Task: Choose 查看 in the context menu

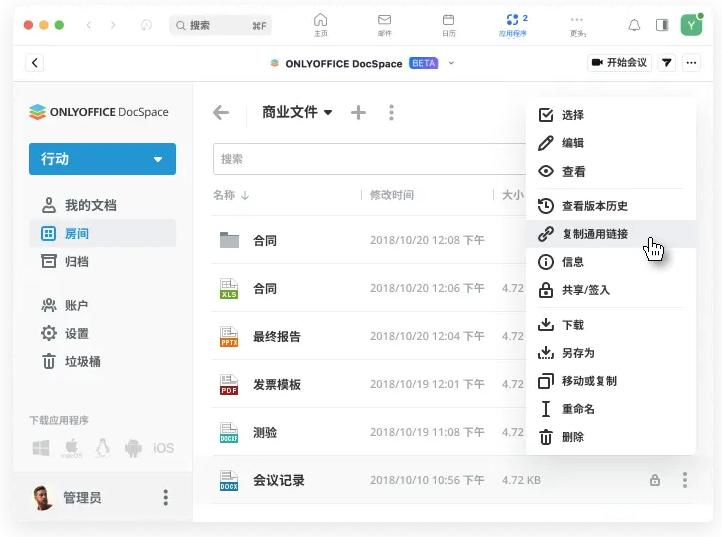Action: tap(611, 171)
